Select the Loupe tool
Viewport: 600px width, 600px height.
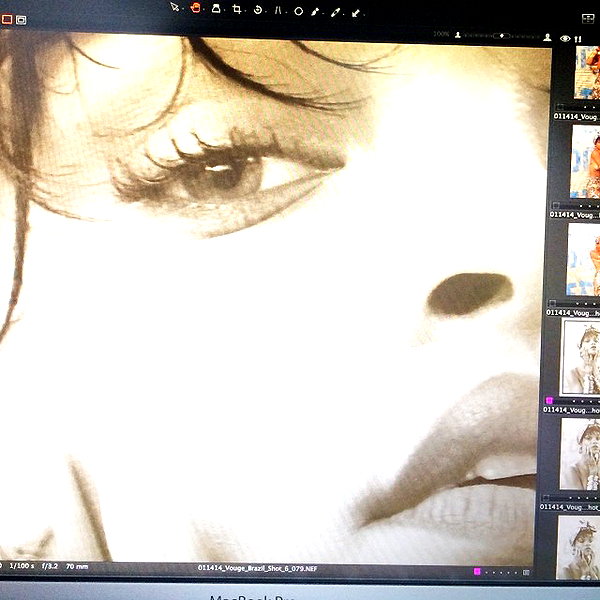216,9
